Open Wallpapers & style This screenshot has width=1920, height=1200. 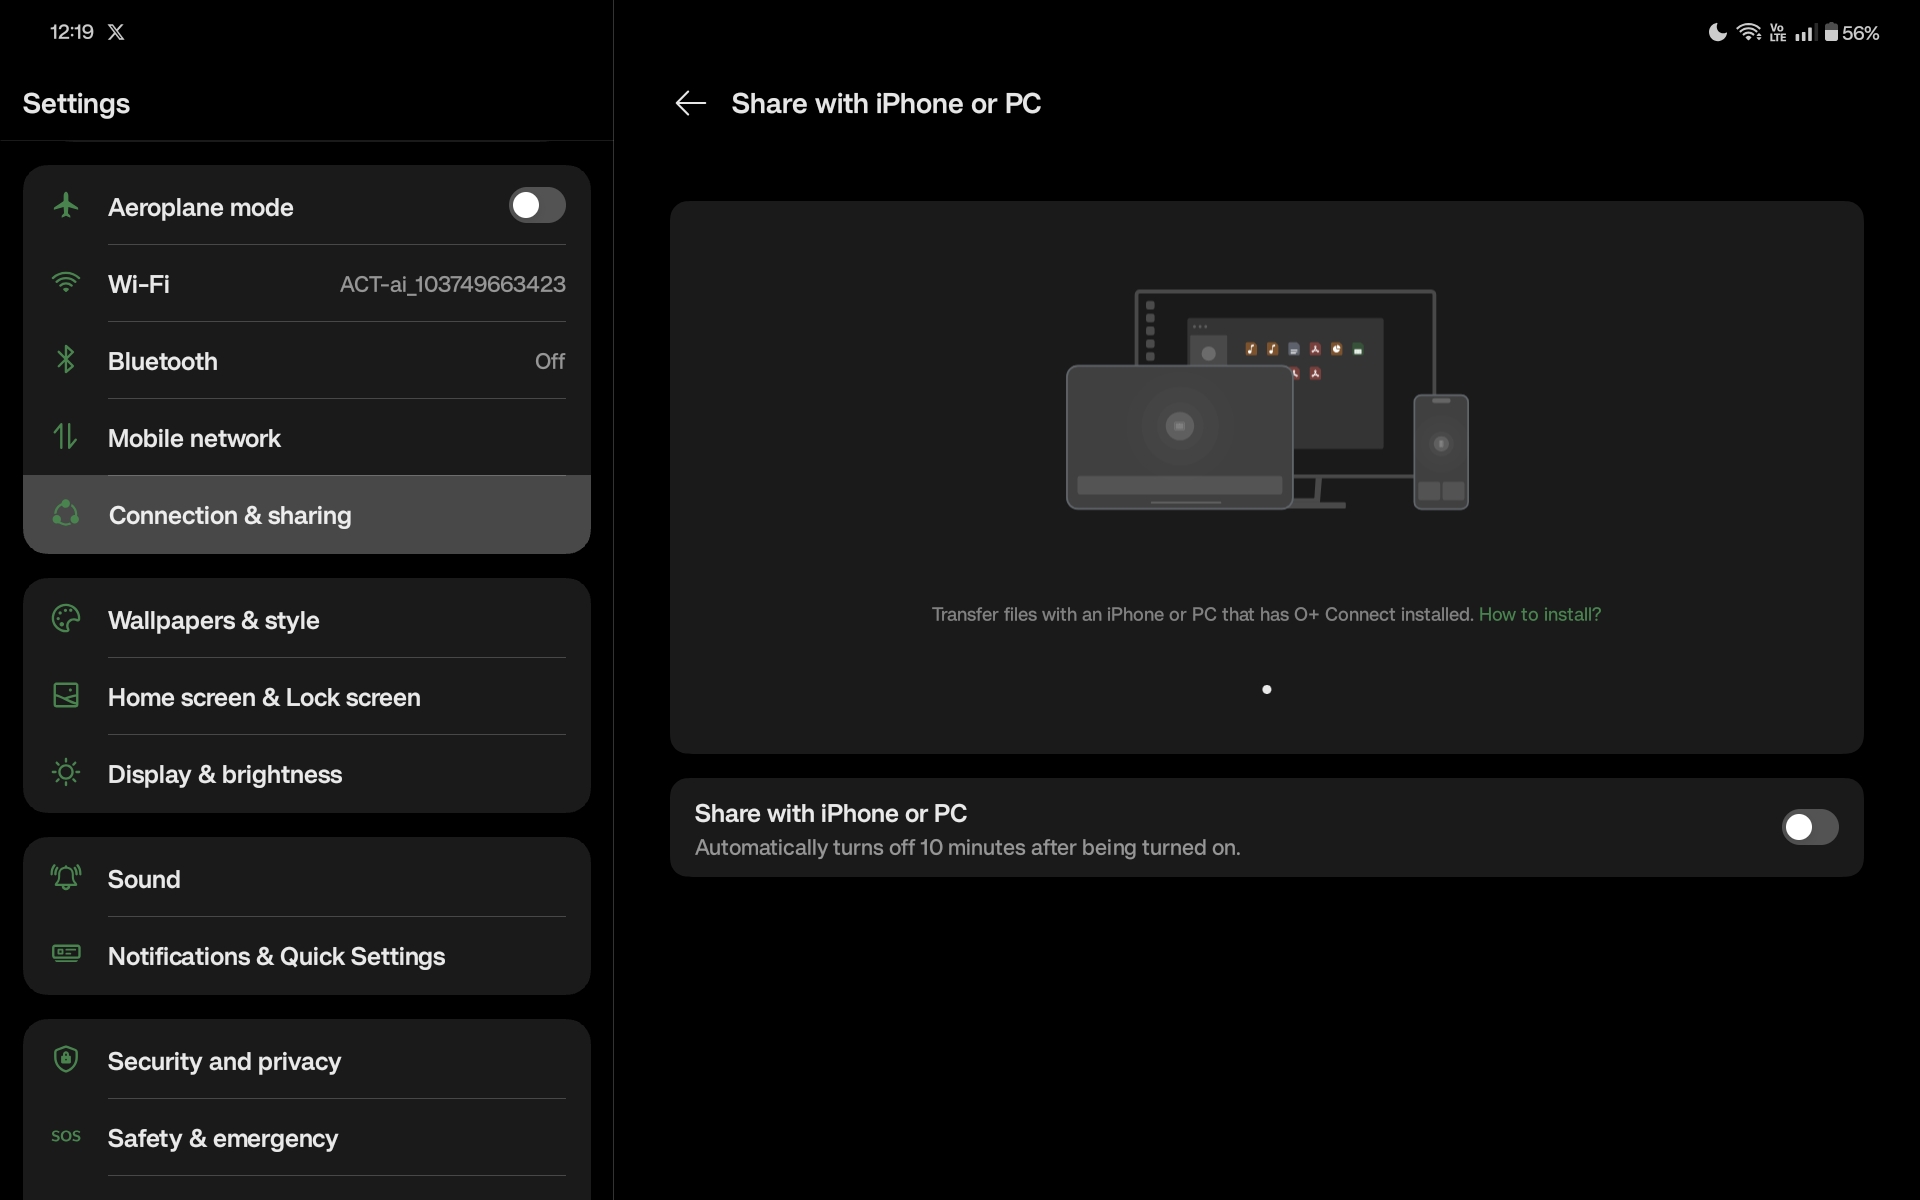point(307,620)
